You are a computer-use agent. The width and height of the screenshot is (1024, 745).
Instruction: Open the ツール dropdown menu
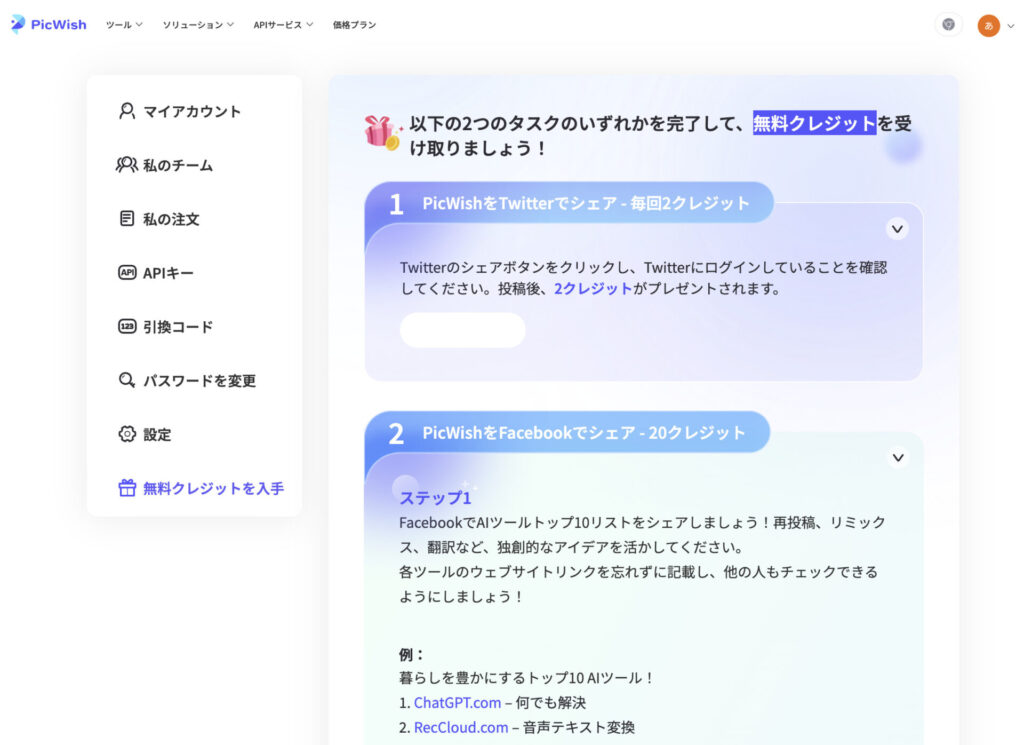124,25
